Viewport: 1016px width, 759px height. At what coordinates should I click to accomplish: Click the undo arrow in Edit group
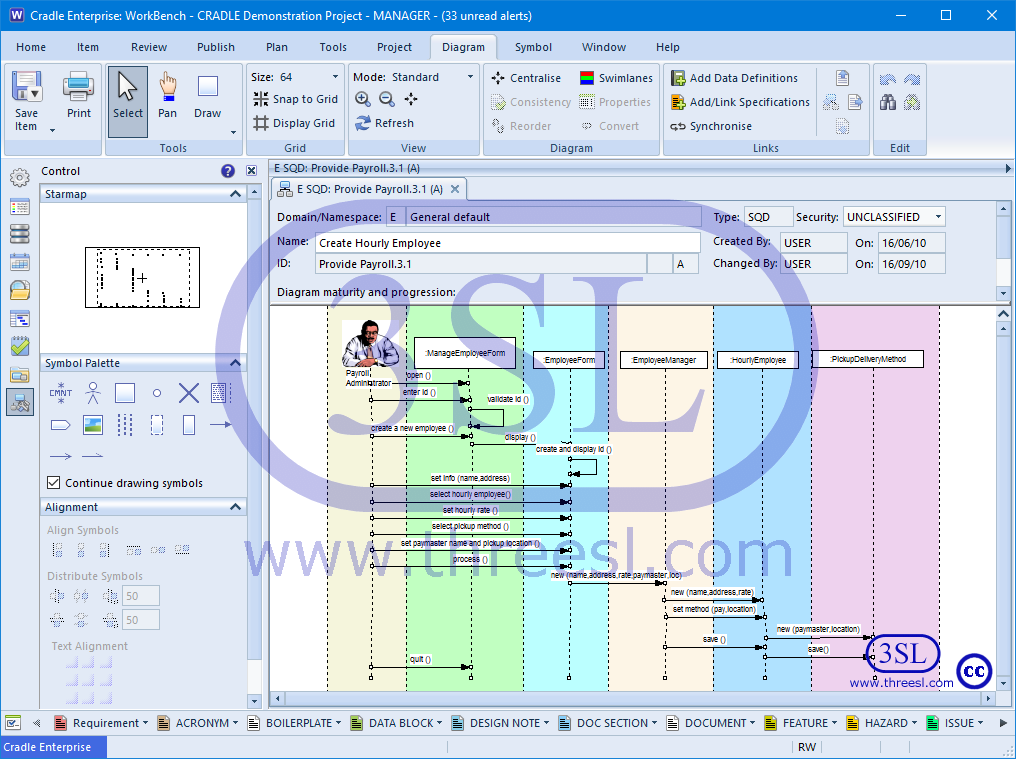(x=888, y=79)
